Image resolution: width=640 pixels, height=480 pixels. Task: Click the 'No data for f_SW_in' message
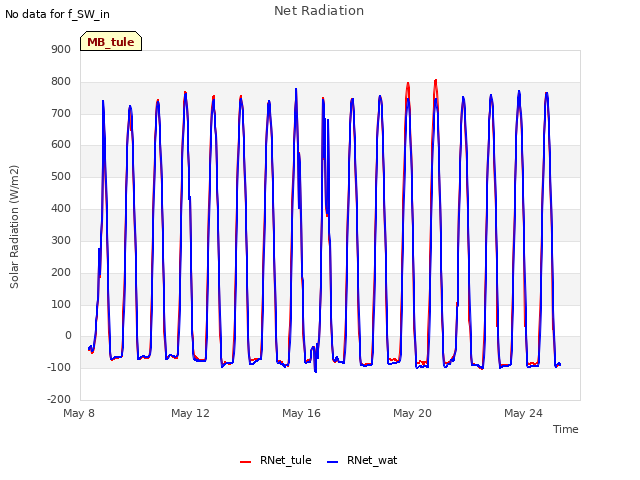point(57,14)
